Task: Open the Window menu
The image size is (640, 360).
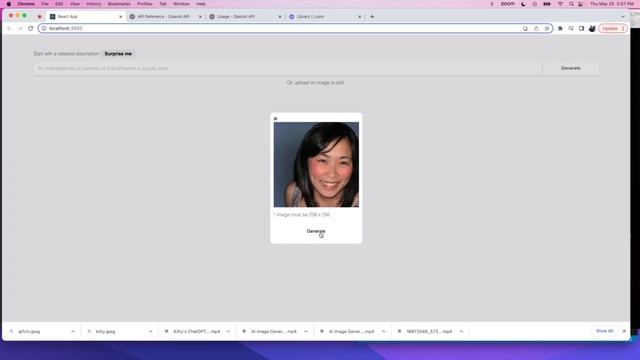Action: [x=181, y=4]
